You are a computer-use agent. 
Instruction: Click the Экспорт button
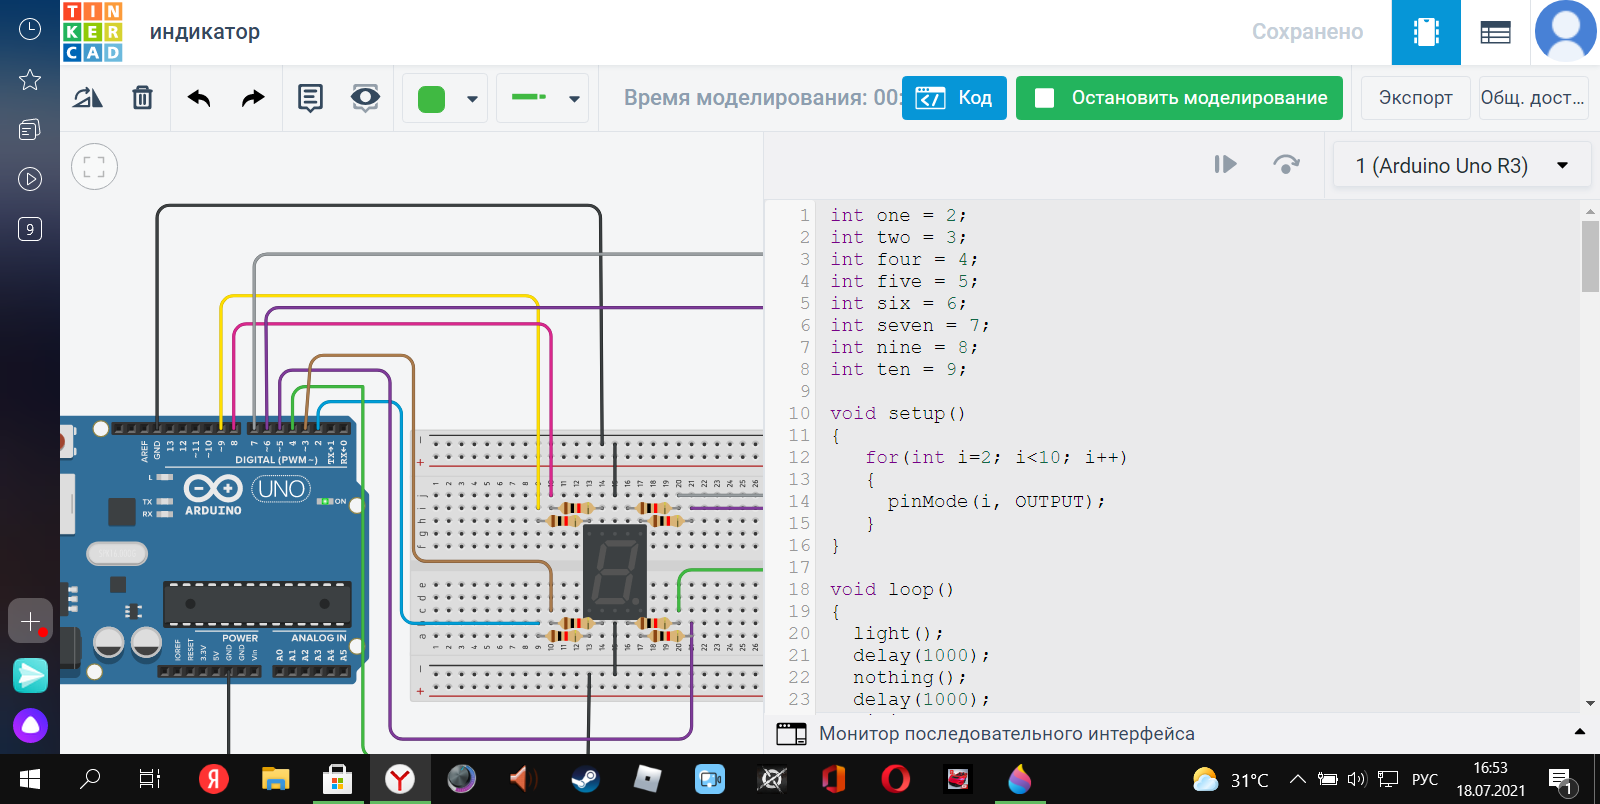coord(1415,98)
